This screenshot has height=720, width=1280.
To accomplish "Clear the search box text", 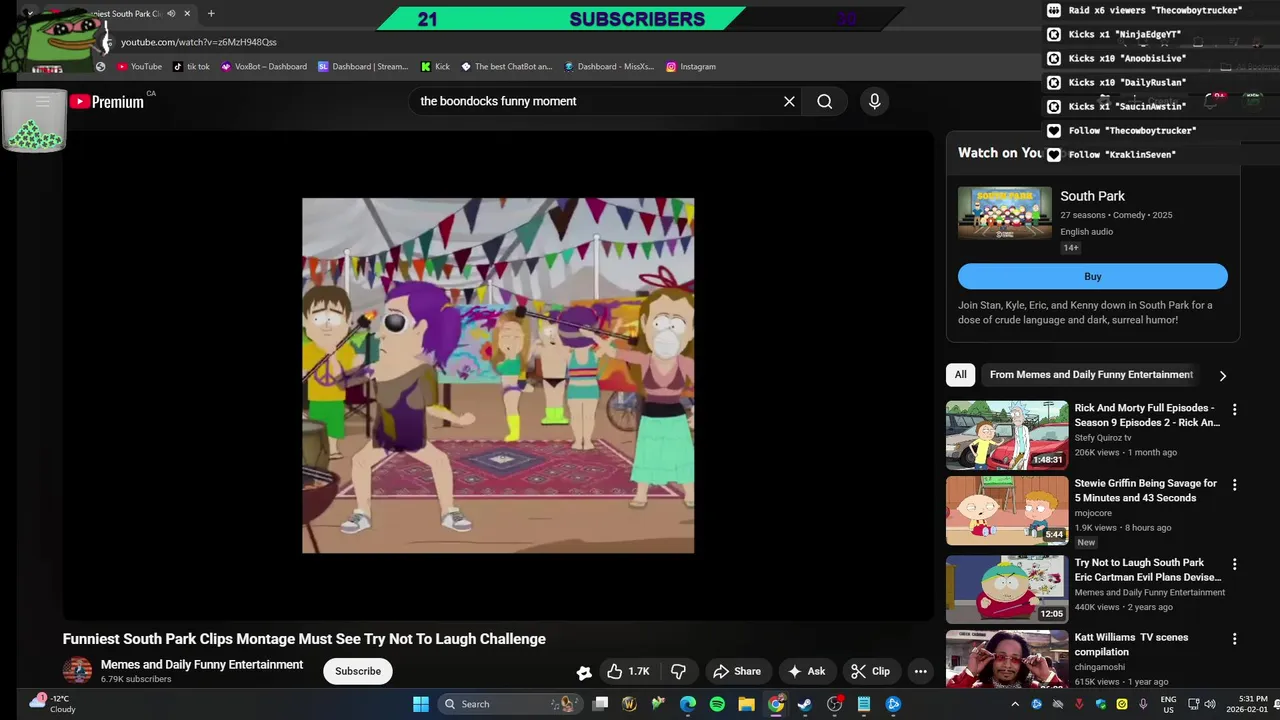I will (x=789, y=101).
